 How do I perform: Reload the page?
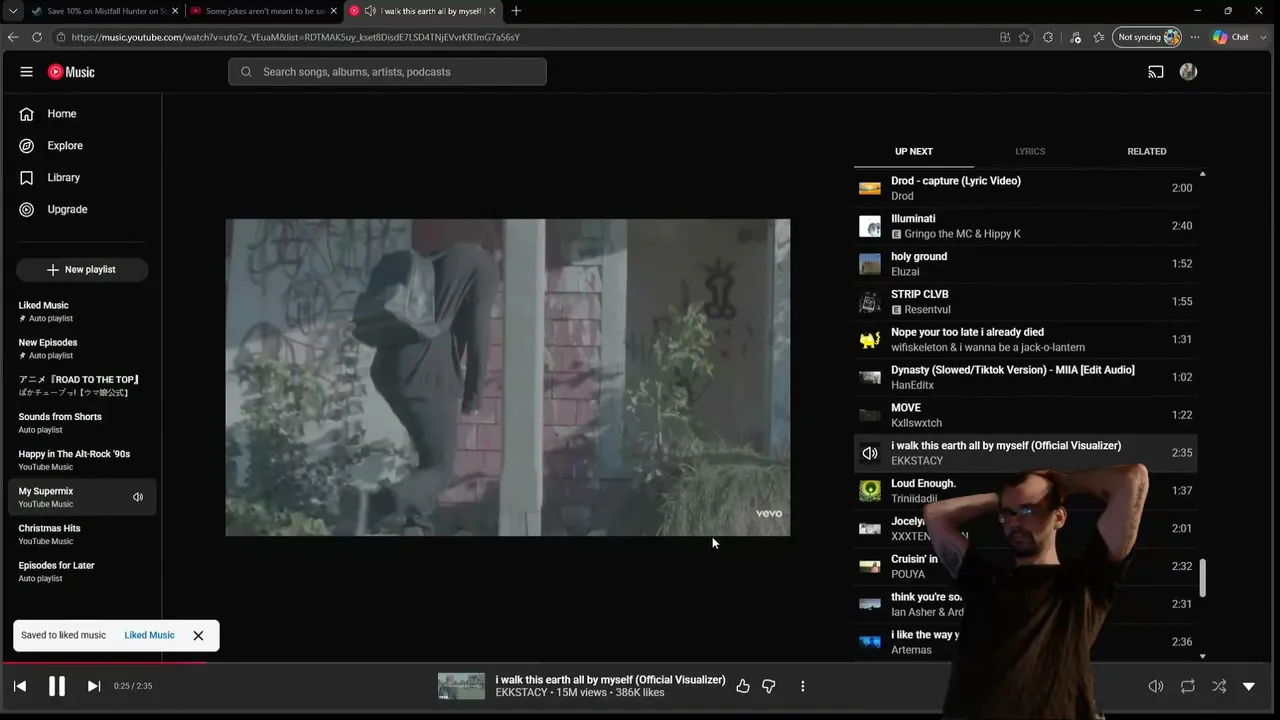(x=37, y=37)
